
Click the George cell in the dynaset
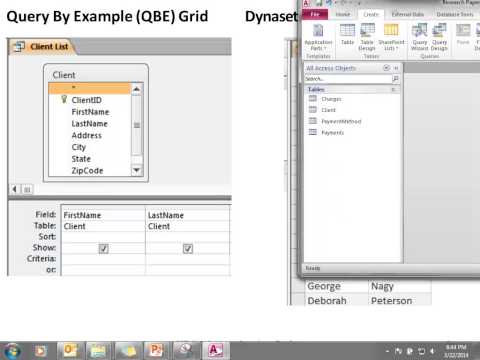coord(336,286)
